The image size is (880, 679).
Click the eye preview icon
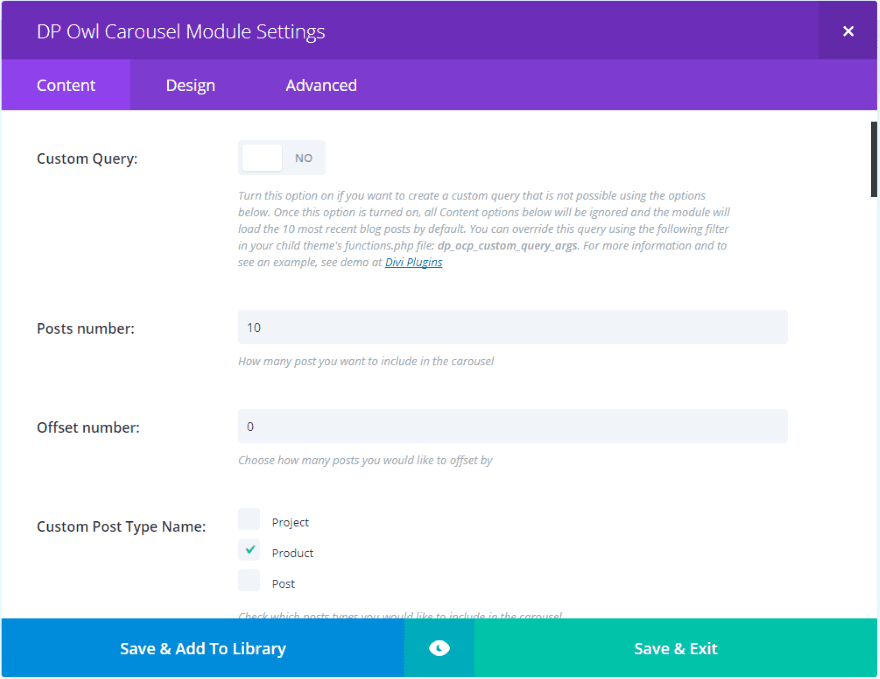439,649
